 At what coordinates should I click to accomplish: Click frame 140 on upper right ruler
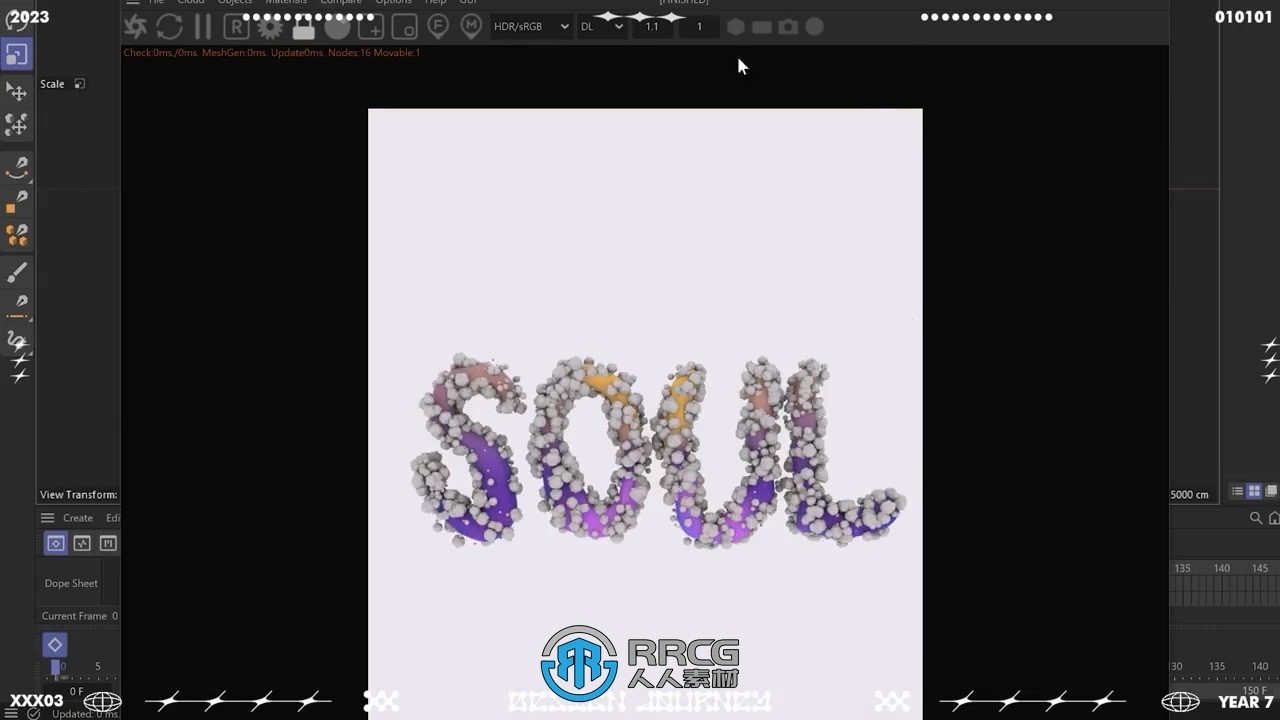(1222, 568)
